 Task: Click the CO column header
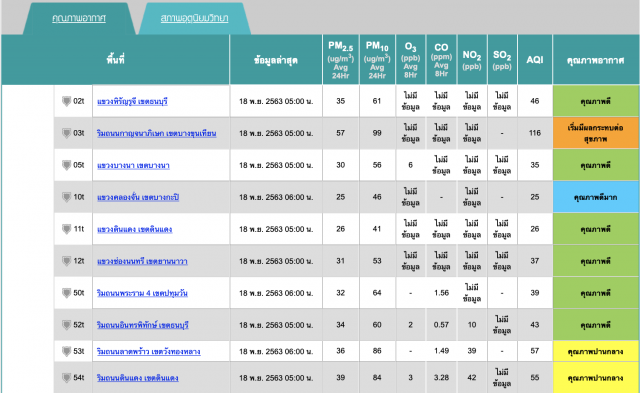coord(441,60)
